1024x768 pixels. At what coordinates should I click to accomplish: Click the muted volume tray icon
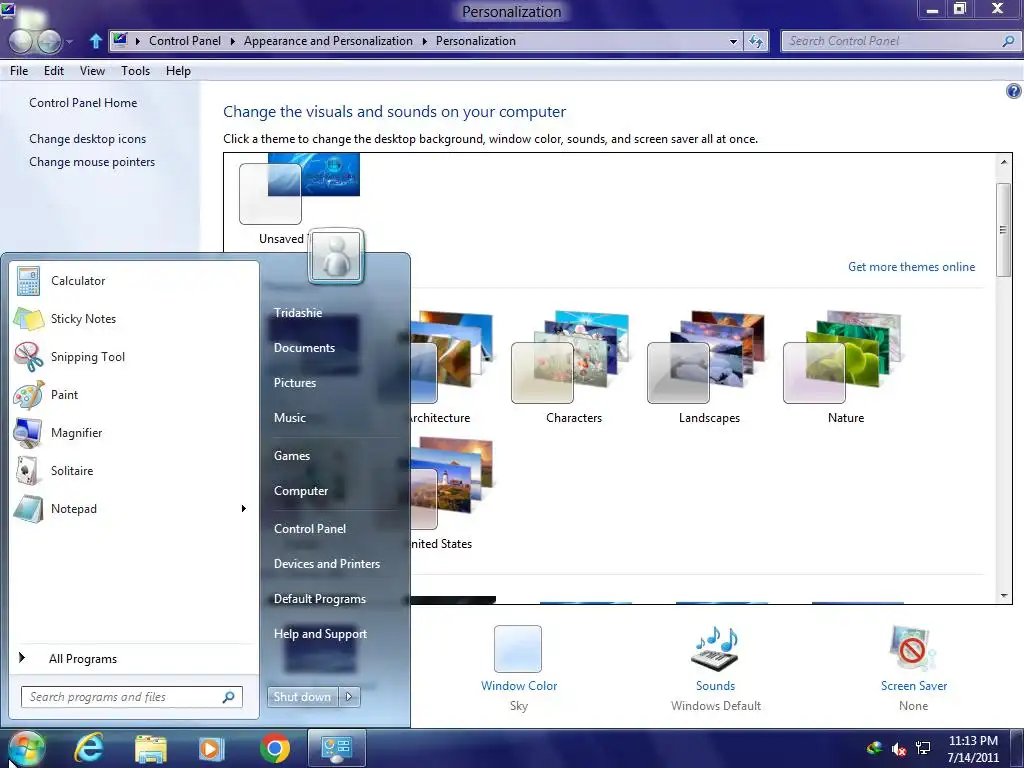[x=899, y=749]
